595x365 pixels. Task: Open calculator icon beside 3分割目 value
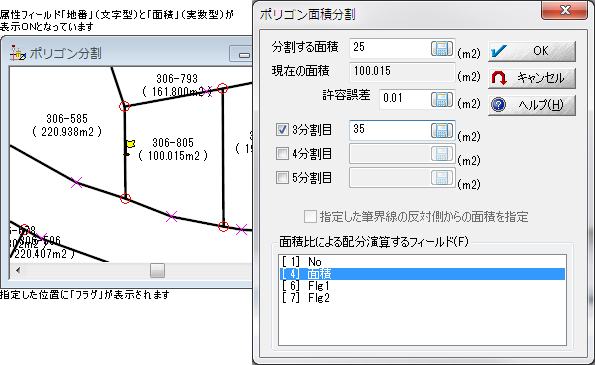click(x=442, y=131)
